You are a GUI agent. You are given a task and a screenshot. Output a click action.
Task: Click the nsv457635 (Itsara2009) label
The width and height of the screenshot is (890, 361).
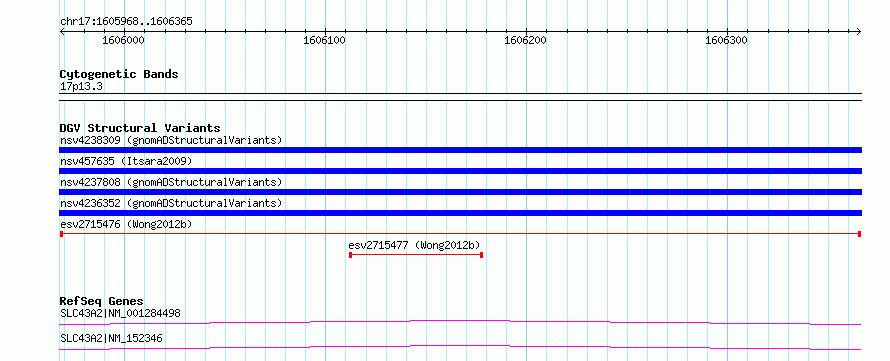click(x=126, y=161)
